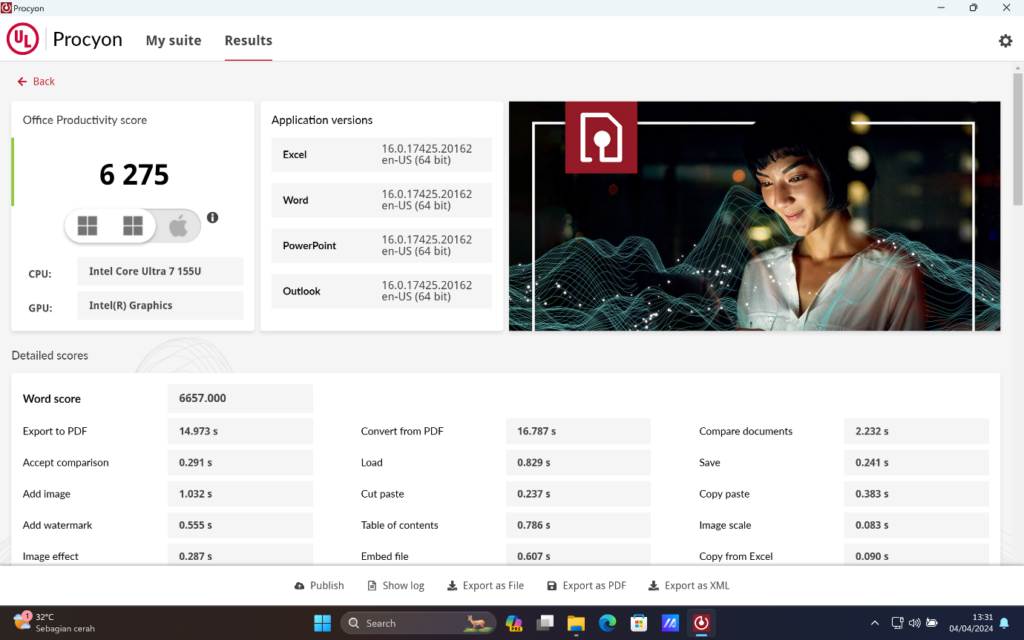
Task: Click the info icon beside the score selector
Action: 212,217
